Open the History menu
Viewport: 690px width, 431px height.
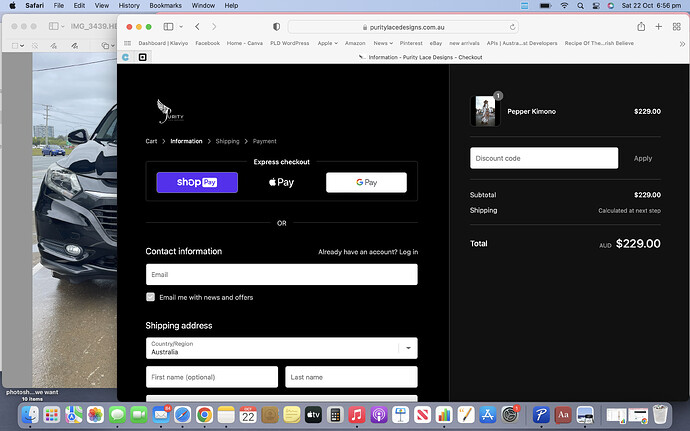click(129, 5)
